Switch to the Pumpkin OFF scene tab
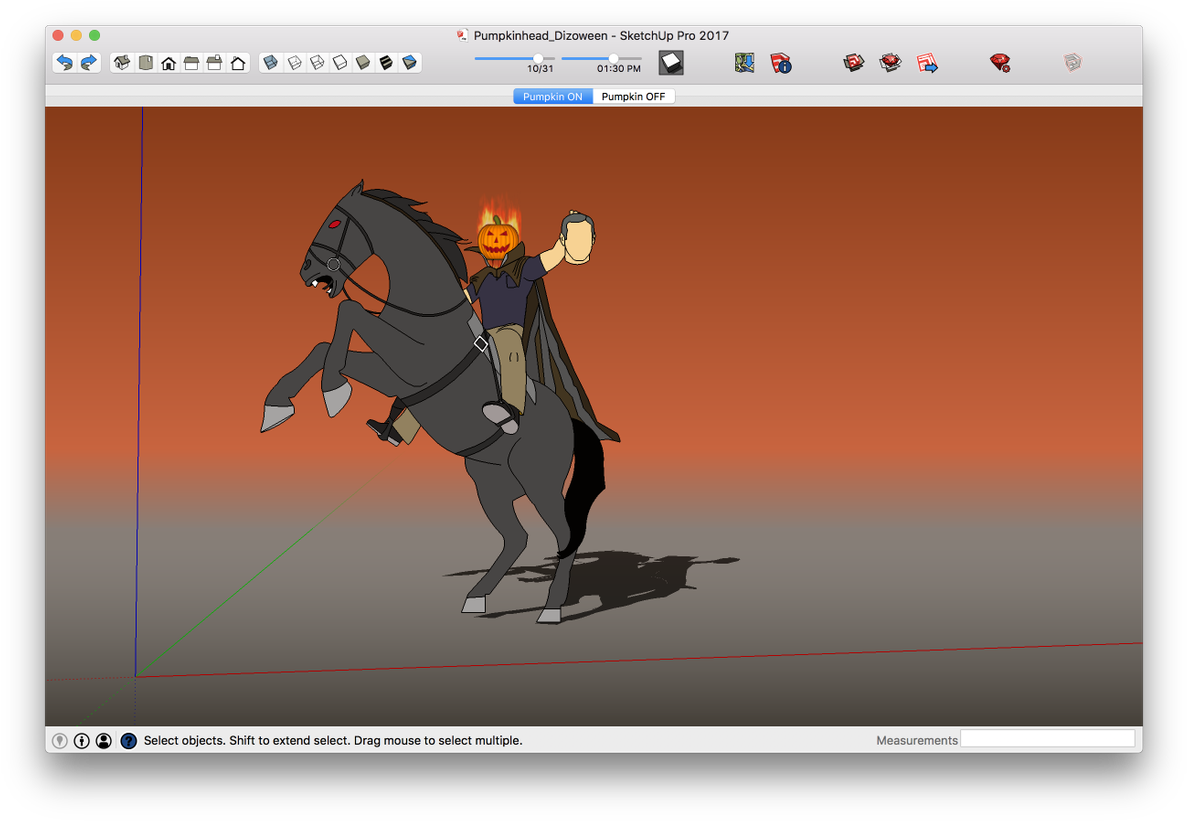This screenshot has width=1187, height=821. click(x=634, y=96)
